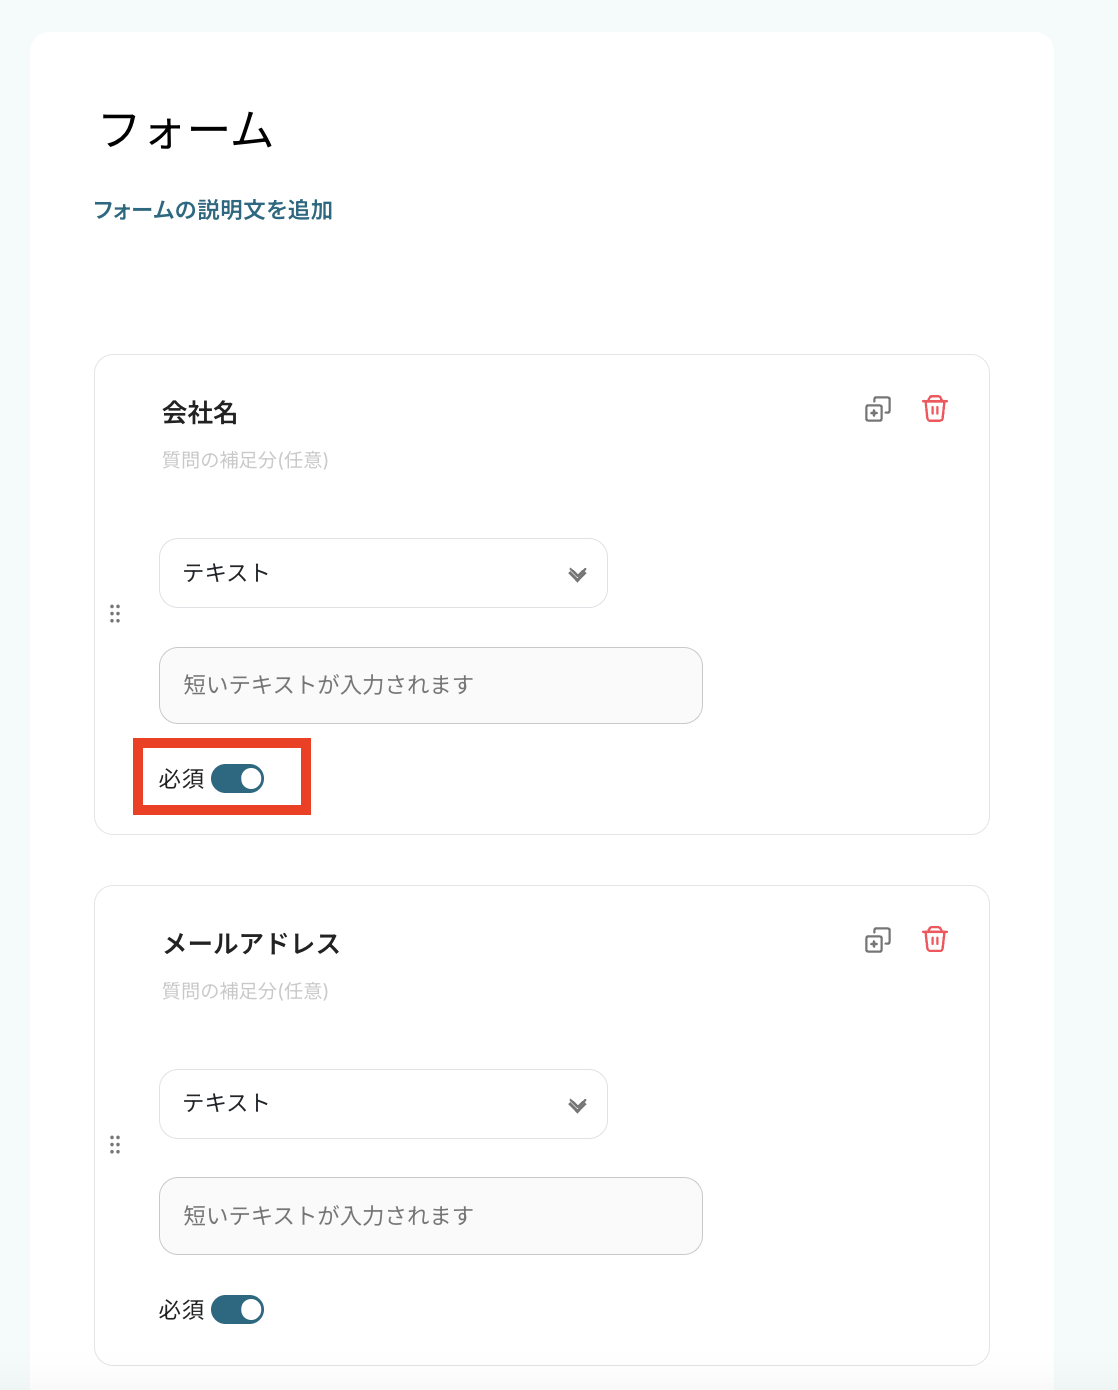Screen dimensions: 1118x1390
Task: Click the 会社名 drag handle dots
Action: click(x=115, y=613)
